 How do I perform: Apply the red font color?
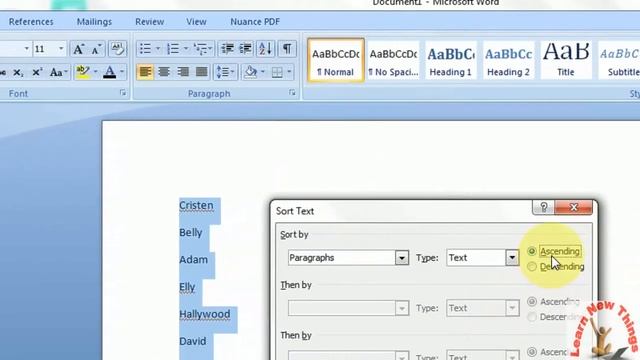pyautogui.click(x=110, y=72)
